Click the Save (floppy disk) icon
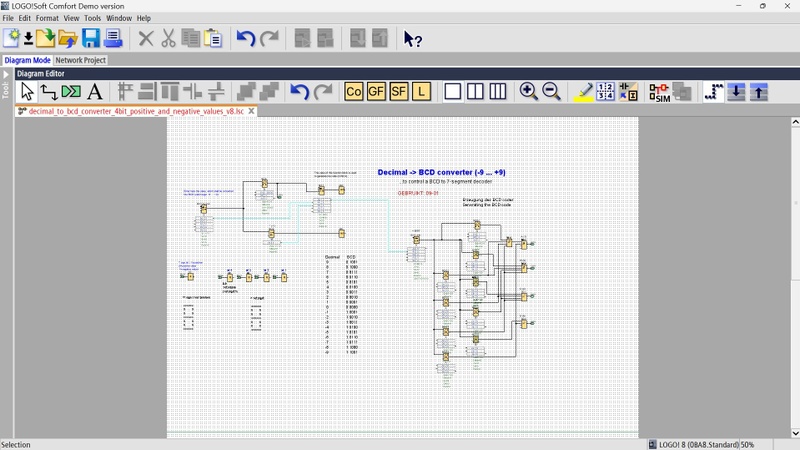This screenshot has height=450, width=800. tap(91, 39)
